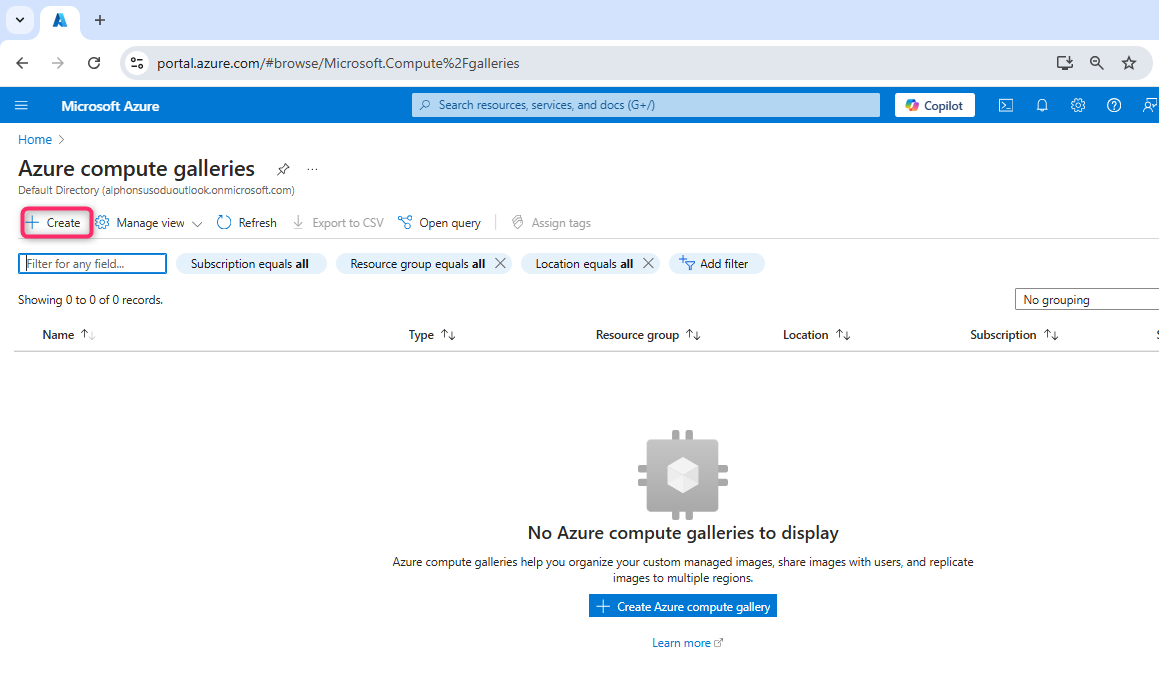Image resolution: width=1159 pixels, height=700 pixels.
Task: Open the Location equals all filter
Action: [584, 264]
